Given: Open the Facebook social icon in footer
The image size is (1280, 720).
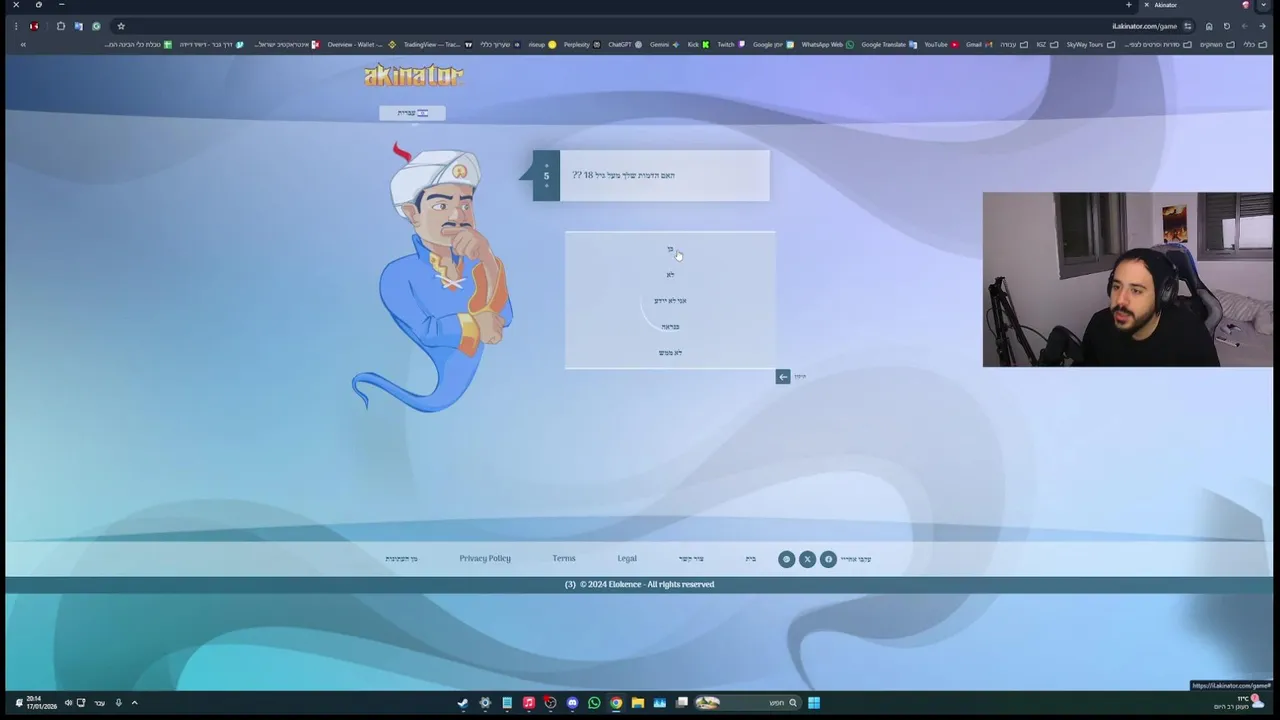Looking at the screenshot, I should (828, 559).
